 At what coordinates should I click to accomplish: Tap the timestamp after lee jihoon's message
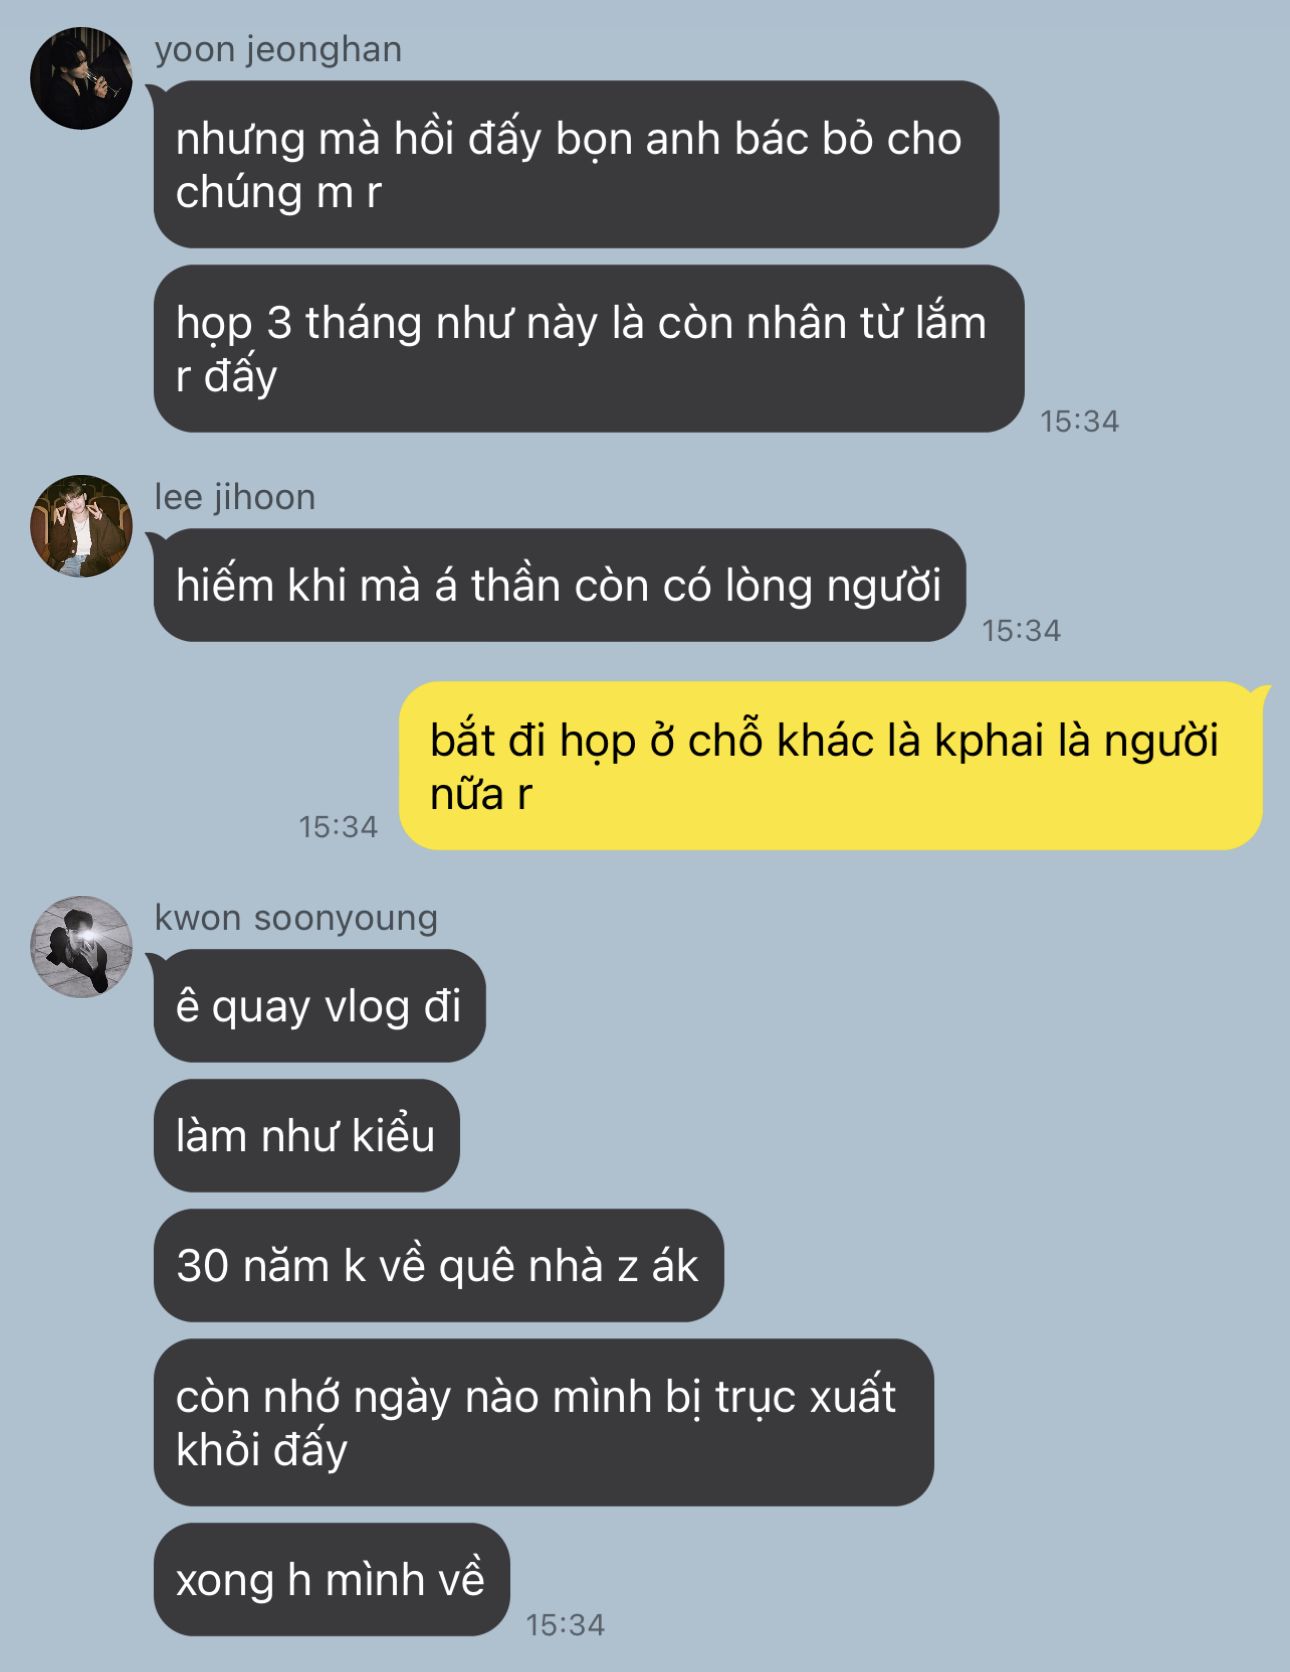point(1021,631)
